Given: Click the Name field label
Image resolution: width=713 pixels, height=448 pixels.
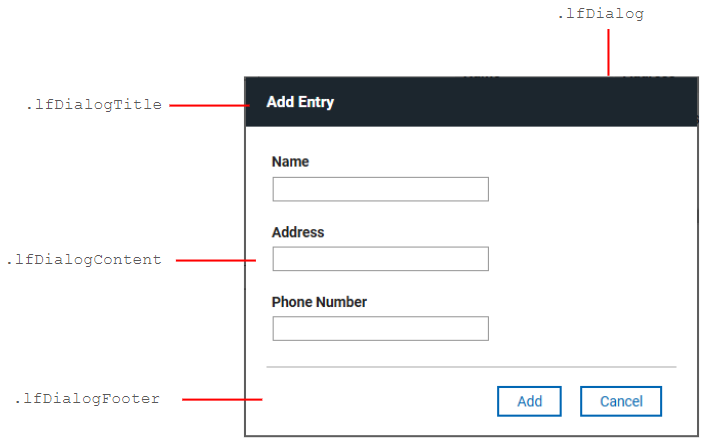Looking at the screenshot, I should point(290,162).
